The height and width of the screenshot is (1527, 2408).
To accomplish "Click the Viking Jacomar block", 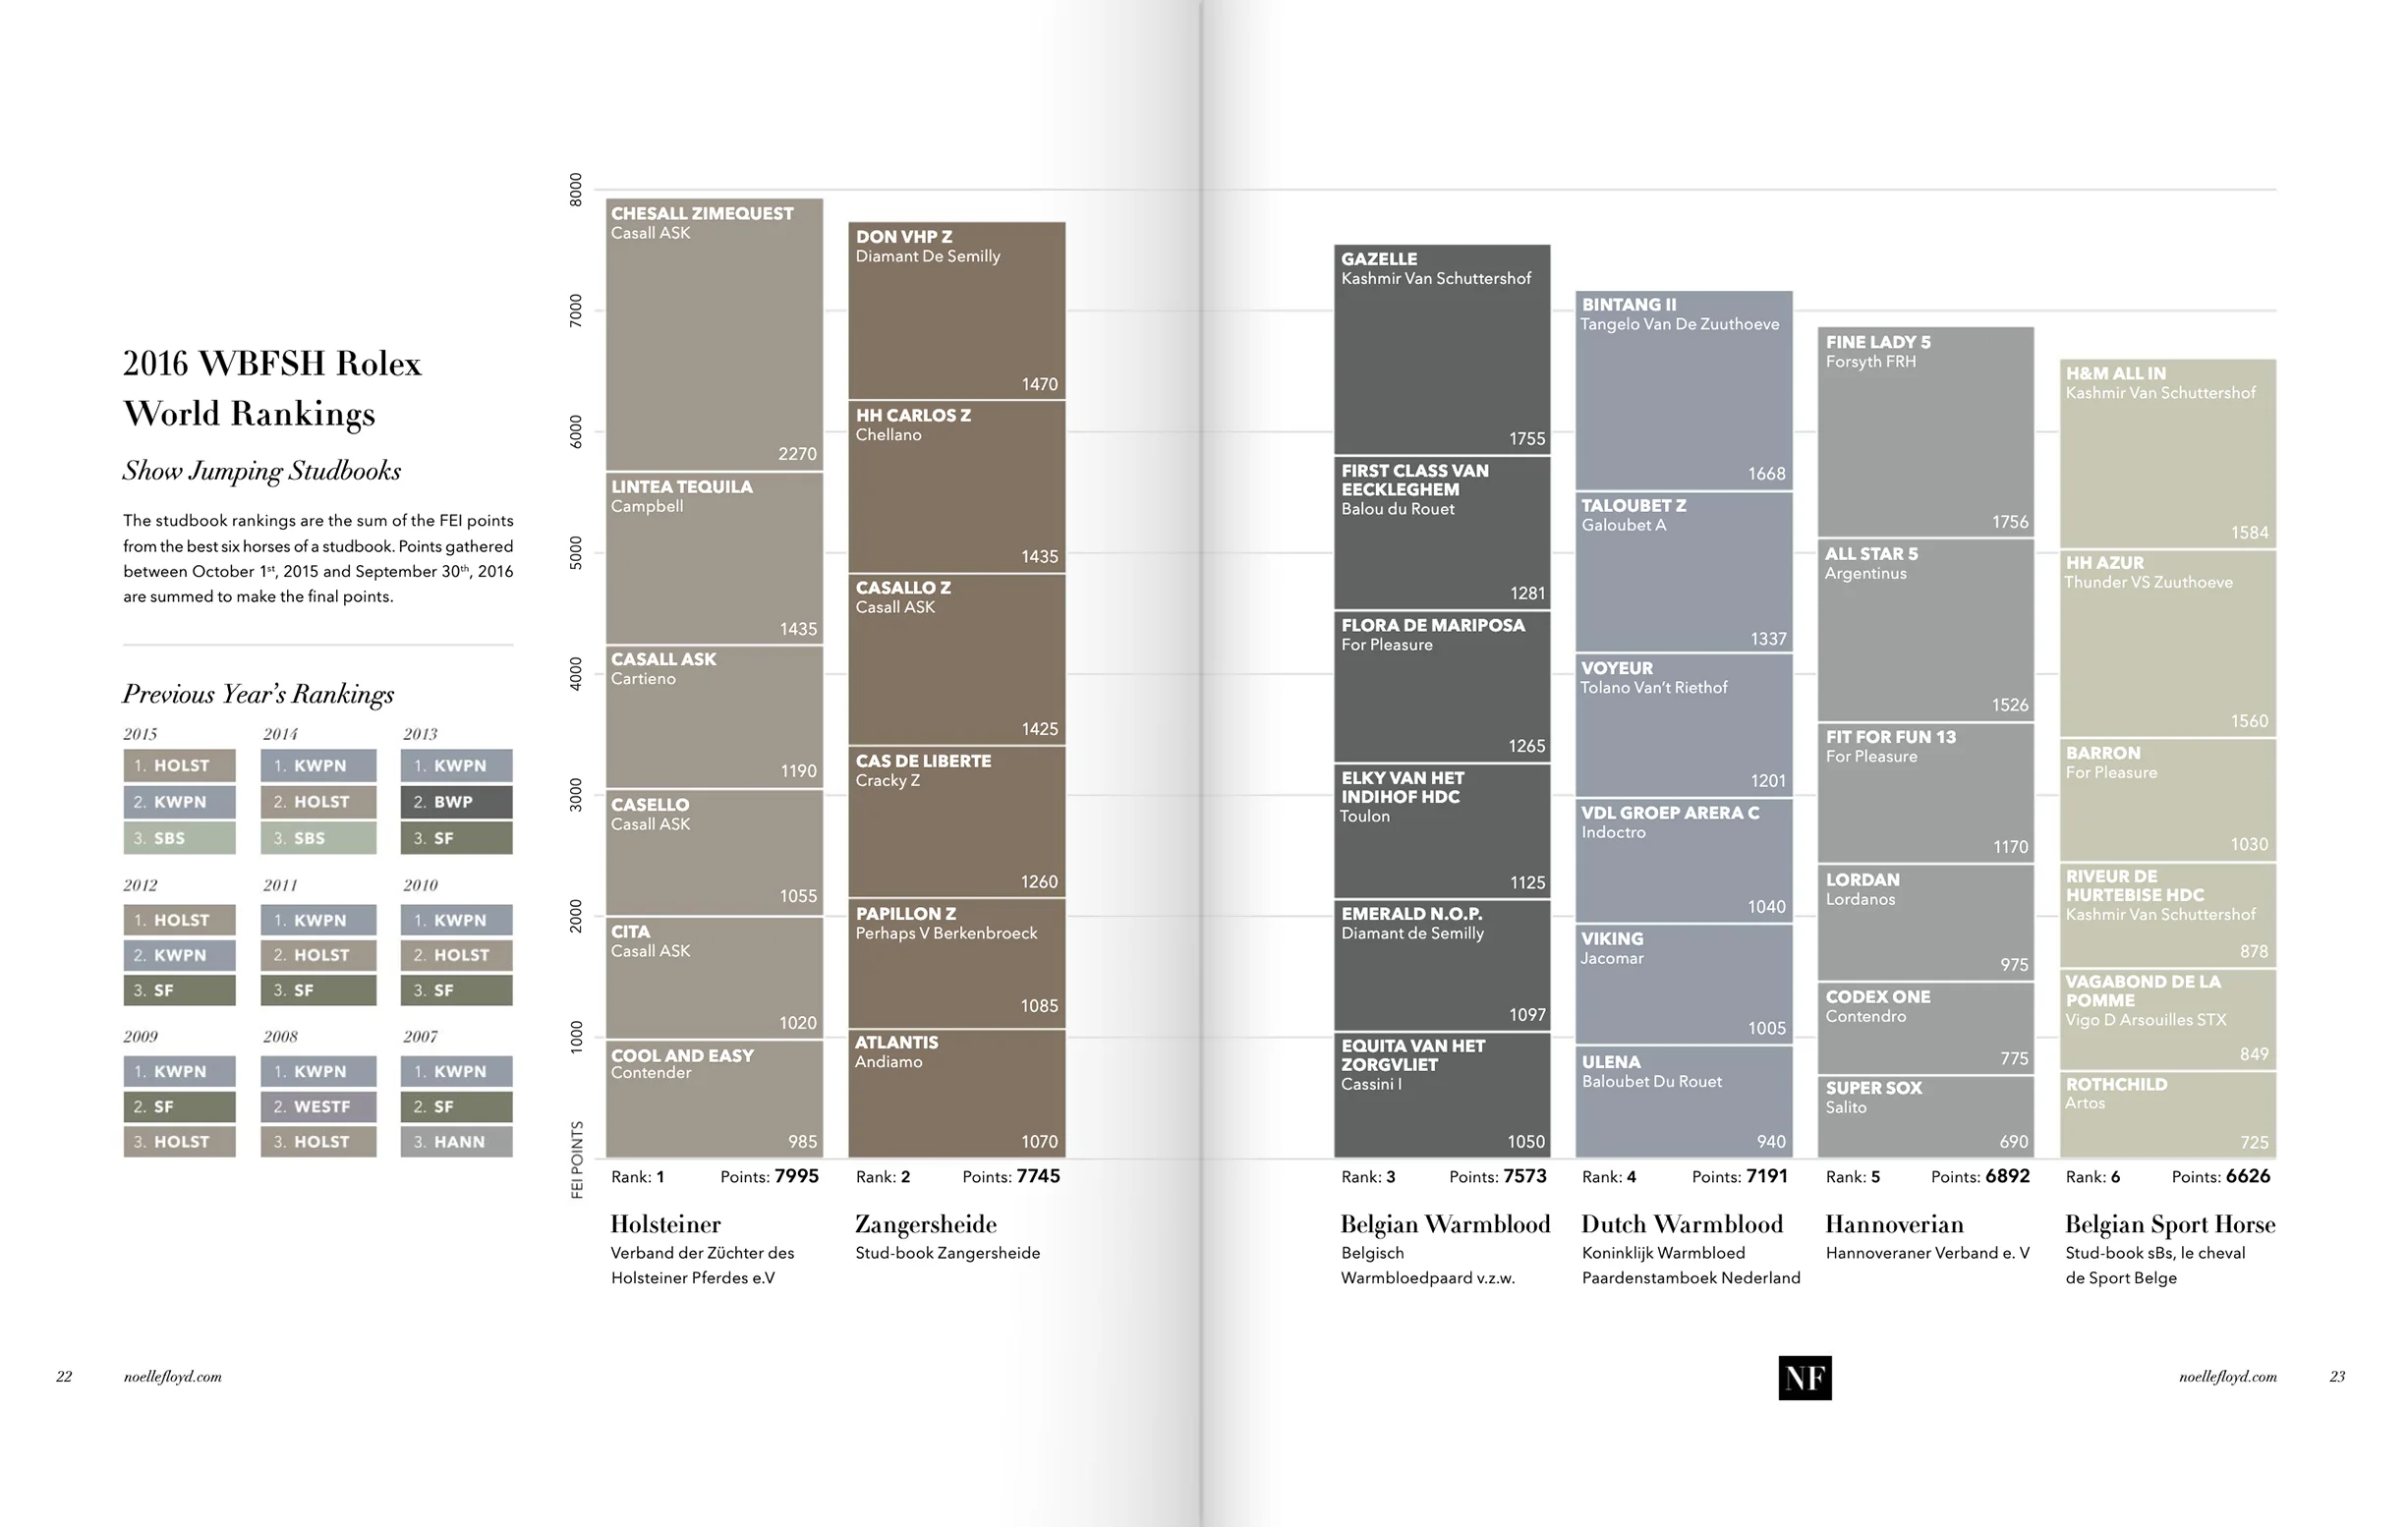I will point(1684,984).
